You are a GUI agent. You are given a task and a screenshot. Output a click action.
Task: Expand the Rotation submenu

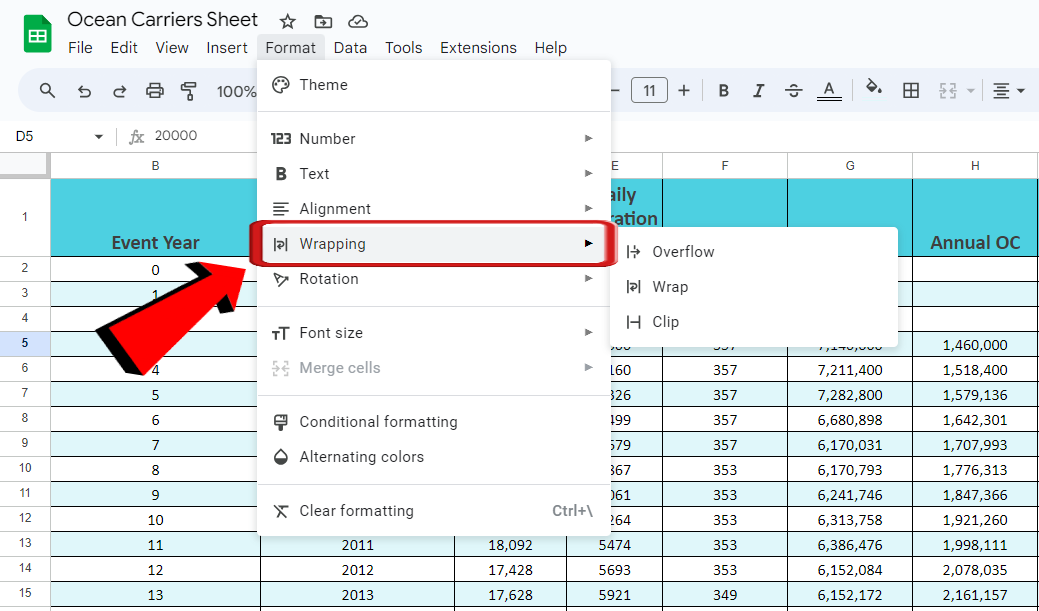coord(330,278)
